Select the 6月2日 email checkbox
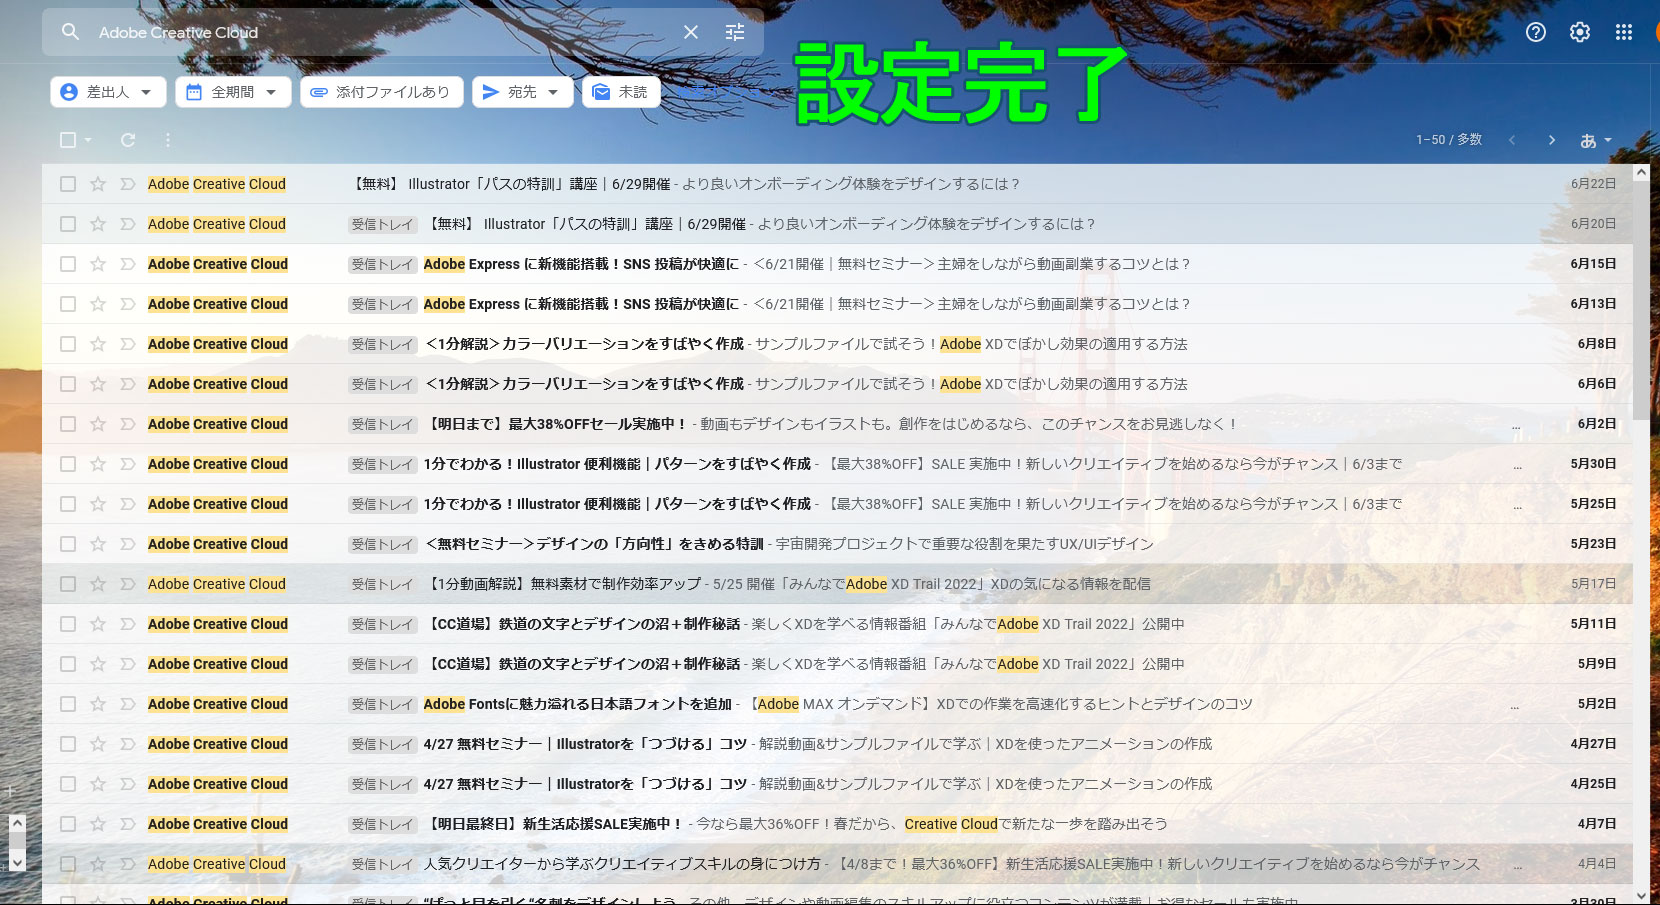 tap(68, 424)
